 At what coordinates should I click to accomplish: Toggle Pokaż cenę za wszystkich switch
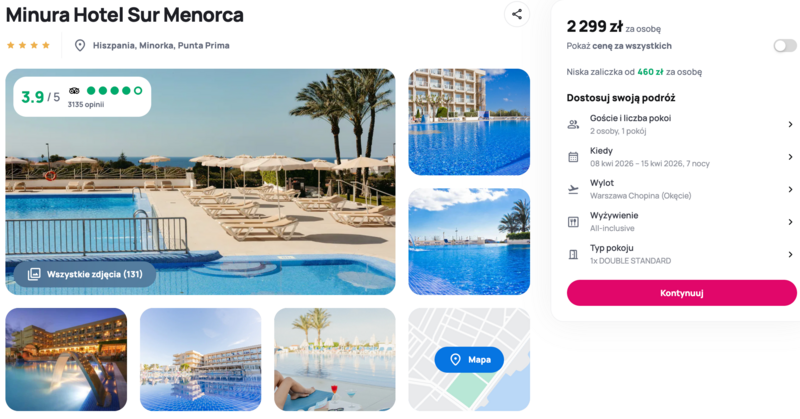coord(785,46)
